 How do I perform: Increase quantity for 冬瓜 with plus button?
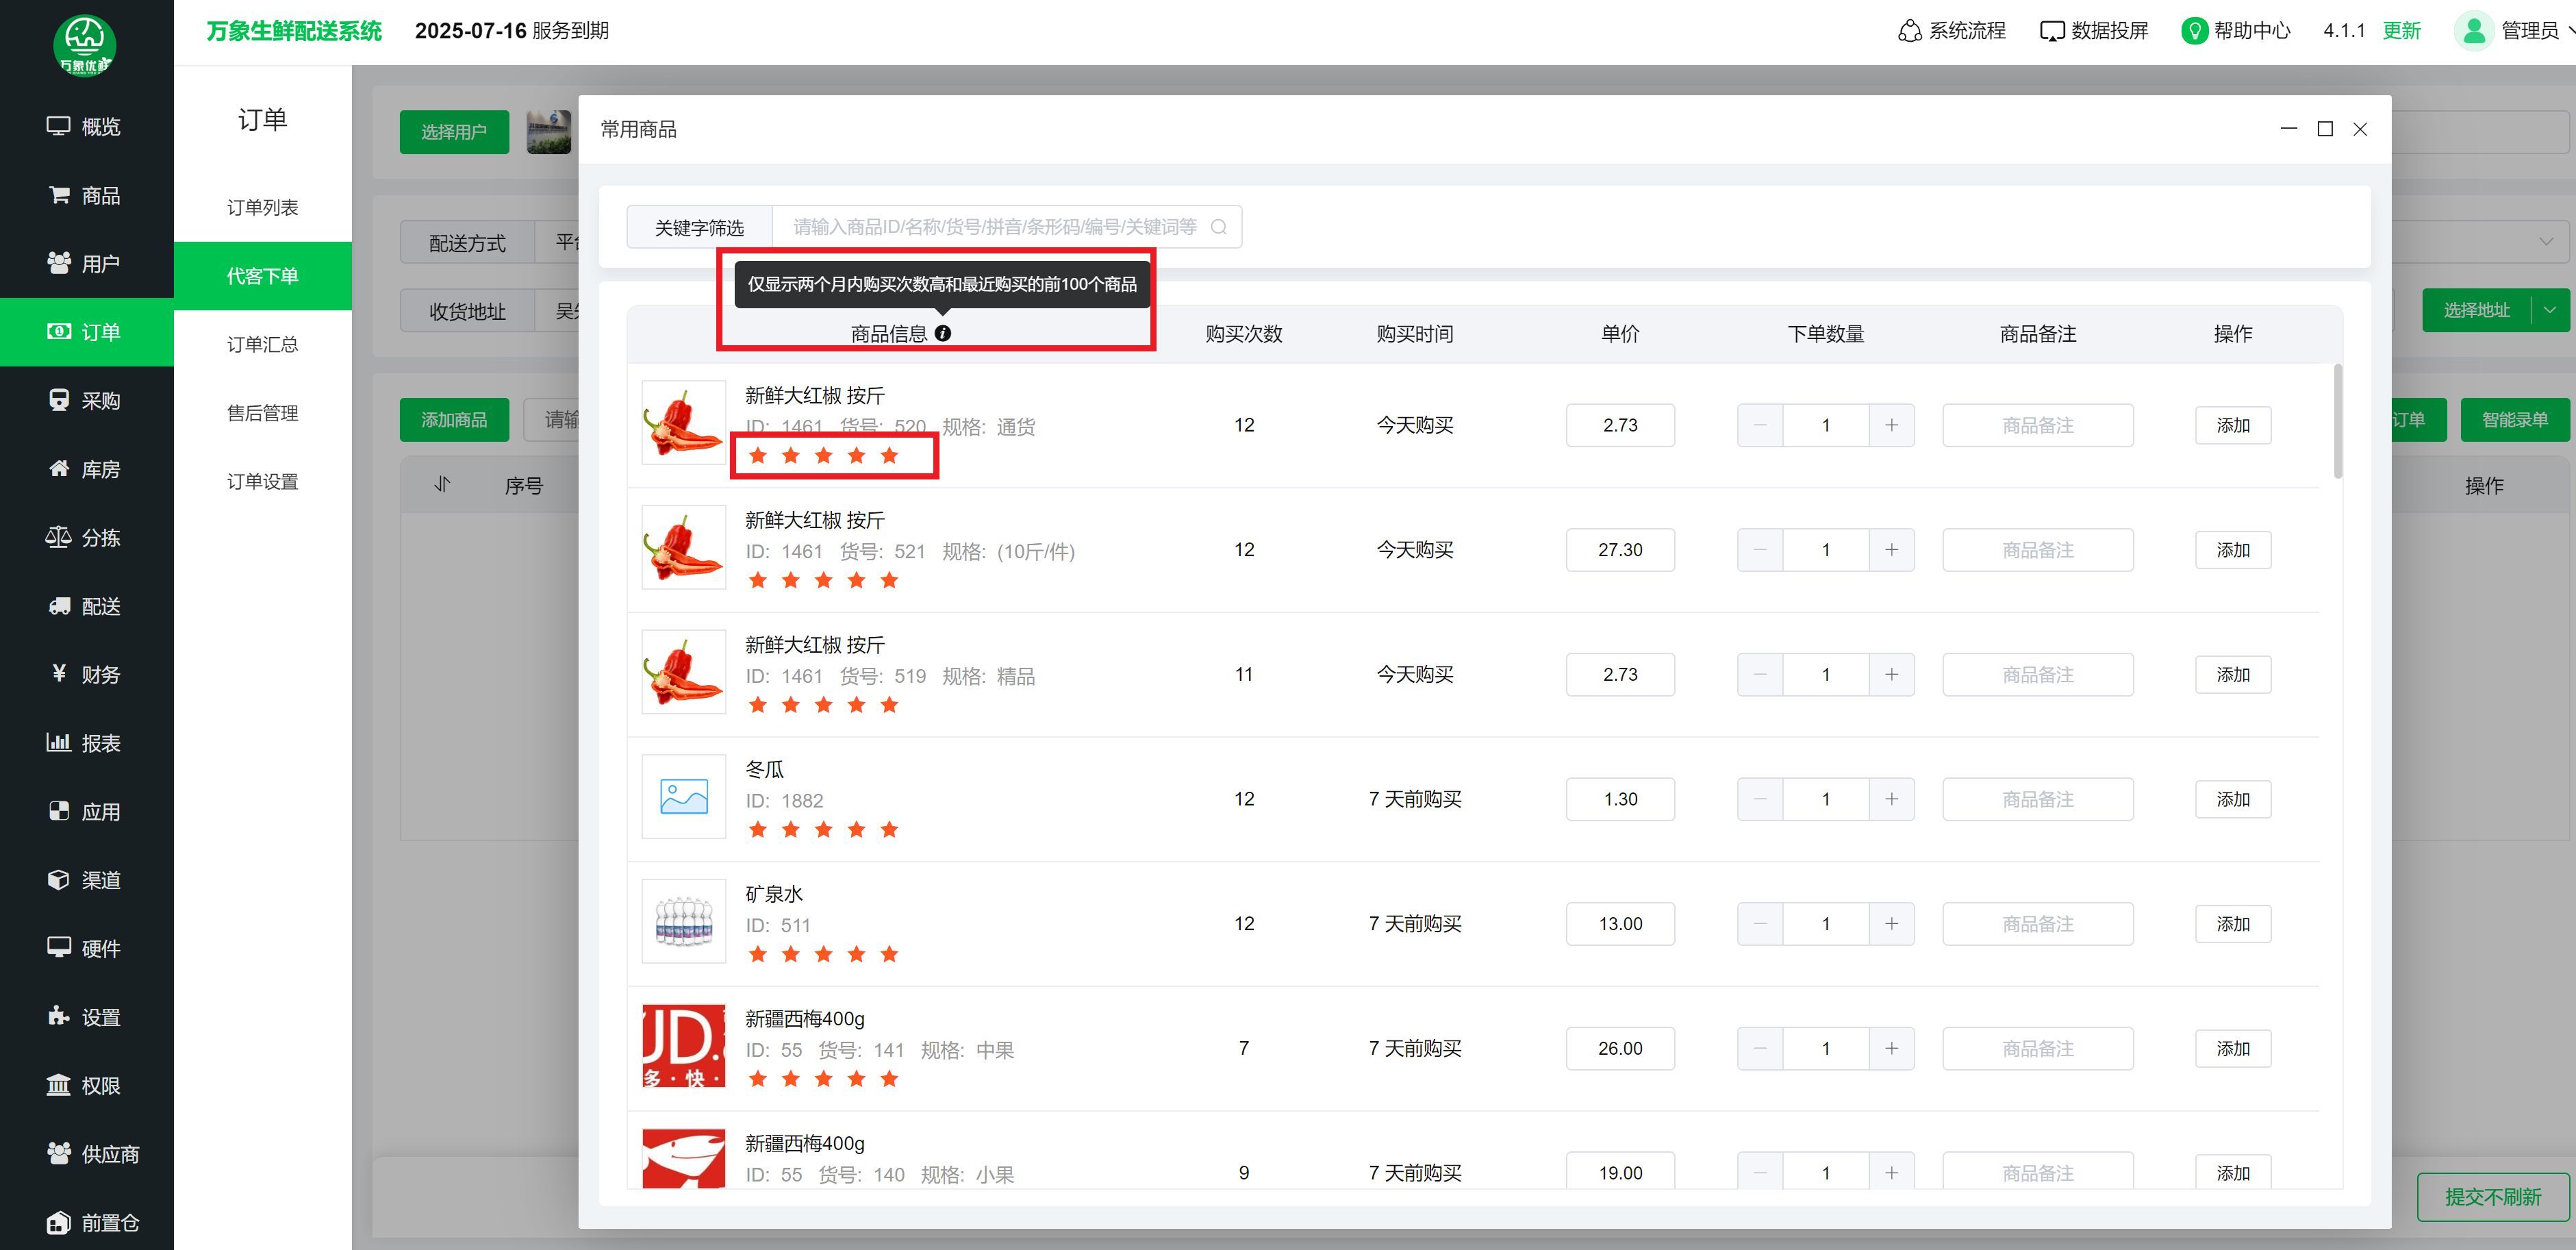pyautogui.click(x=1891, y=799)
